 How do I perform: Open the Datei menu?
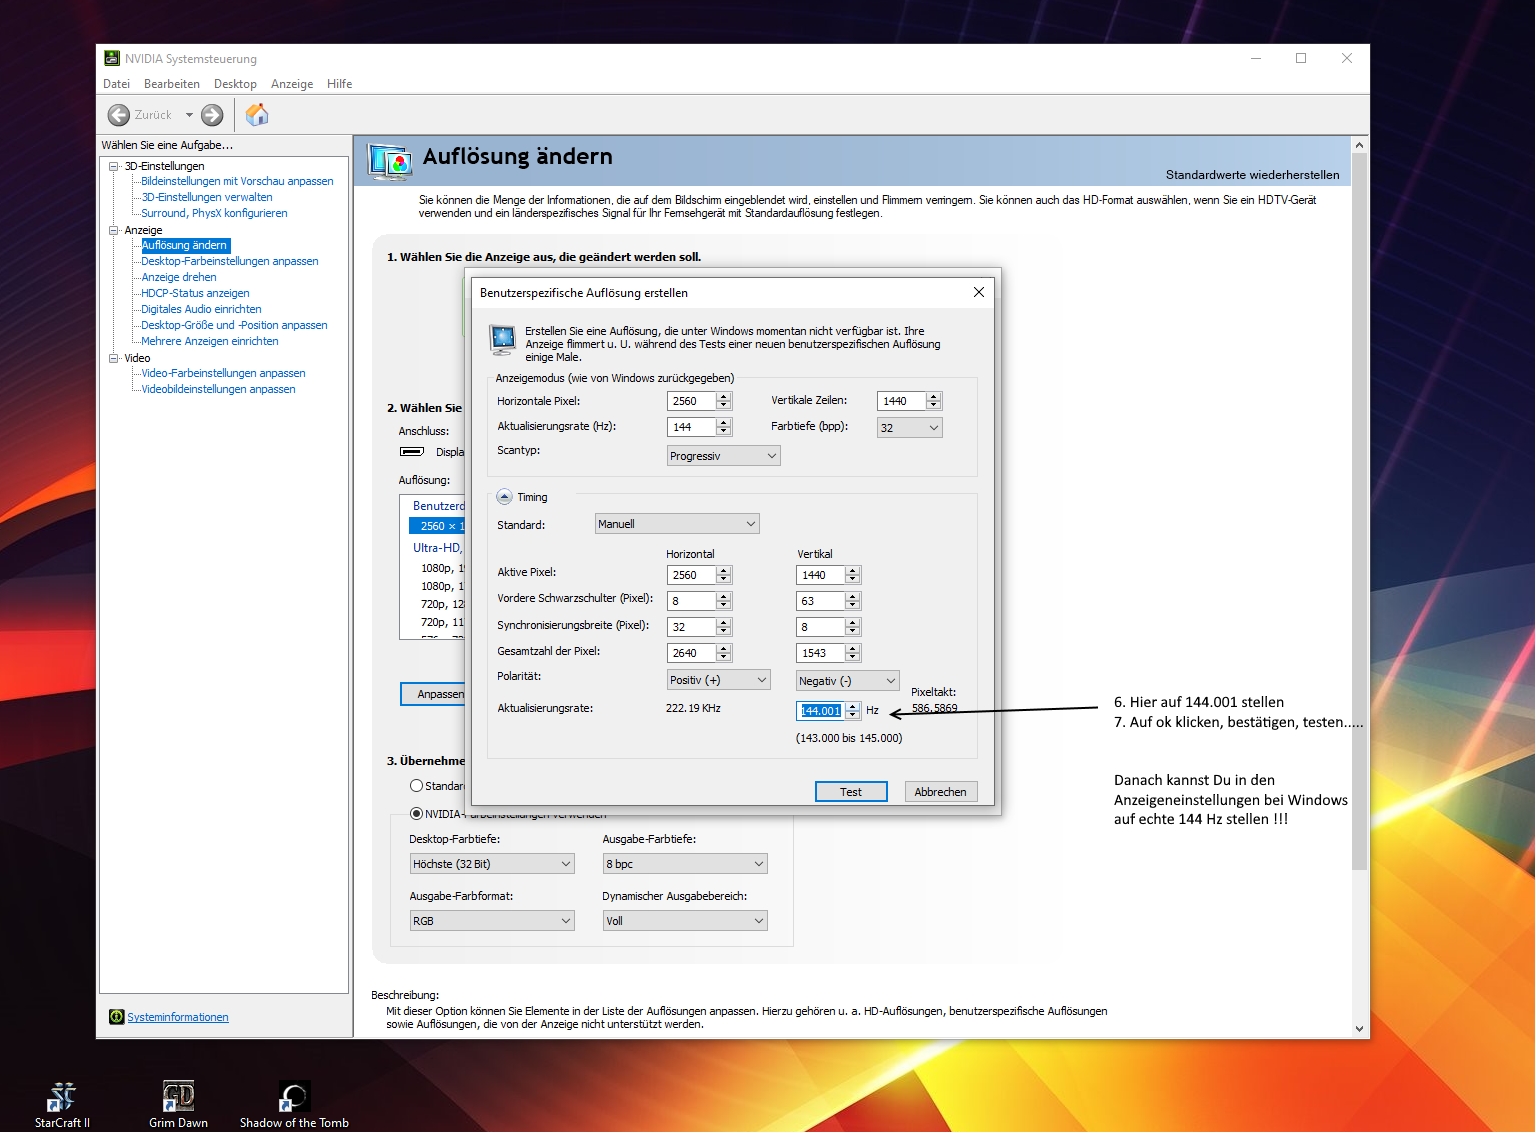pos(116,84)
